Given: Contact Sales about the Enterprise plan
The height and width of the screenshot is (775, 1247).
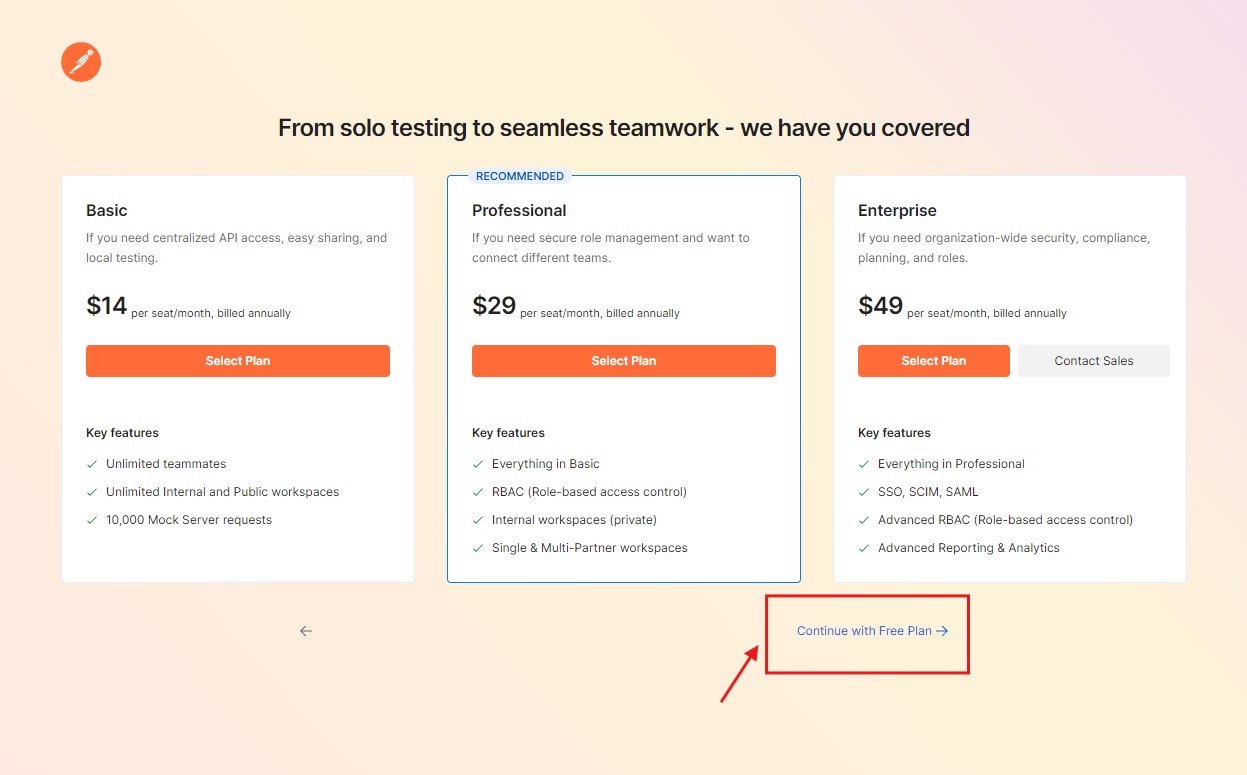Looking at the screenshot, I should click(1093, 361).
